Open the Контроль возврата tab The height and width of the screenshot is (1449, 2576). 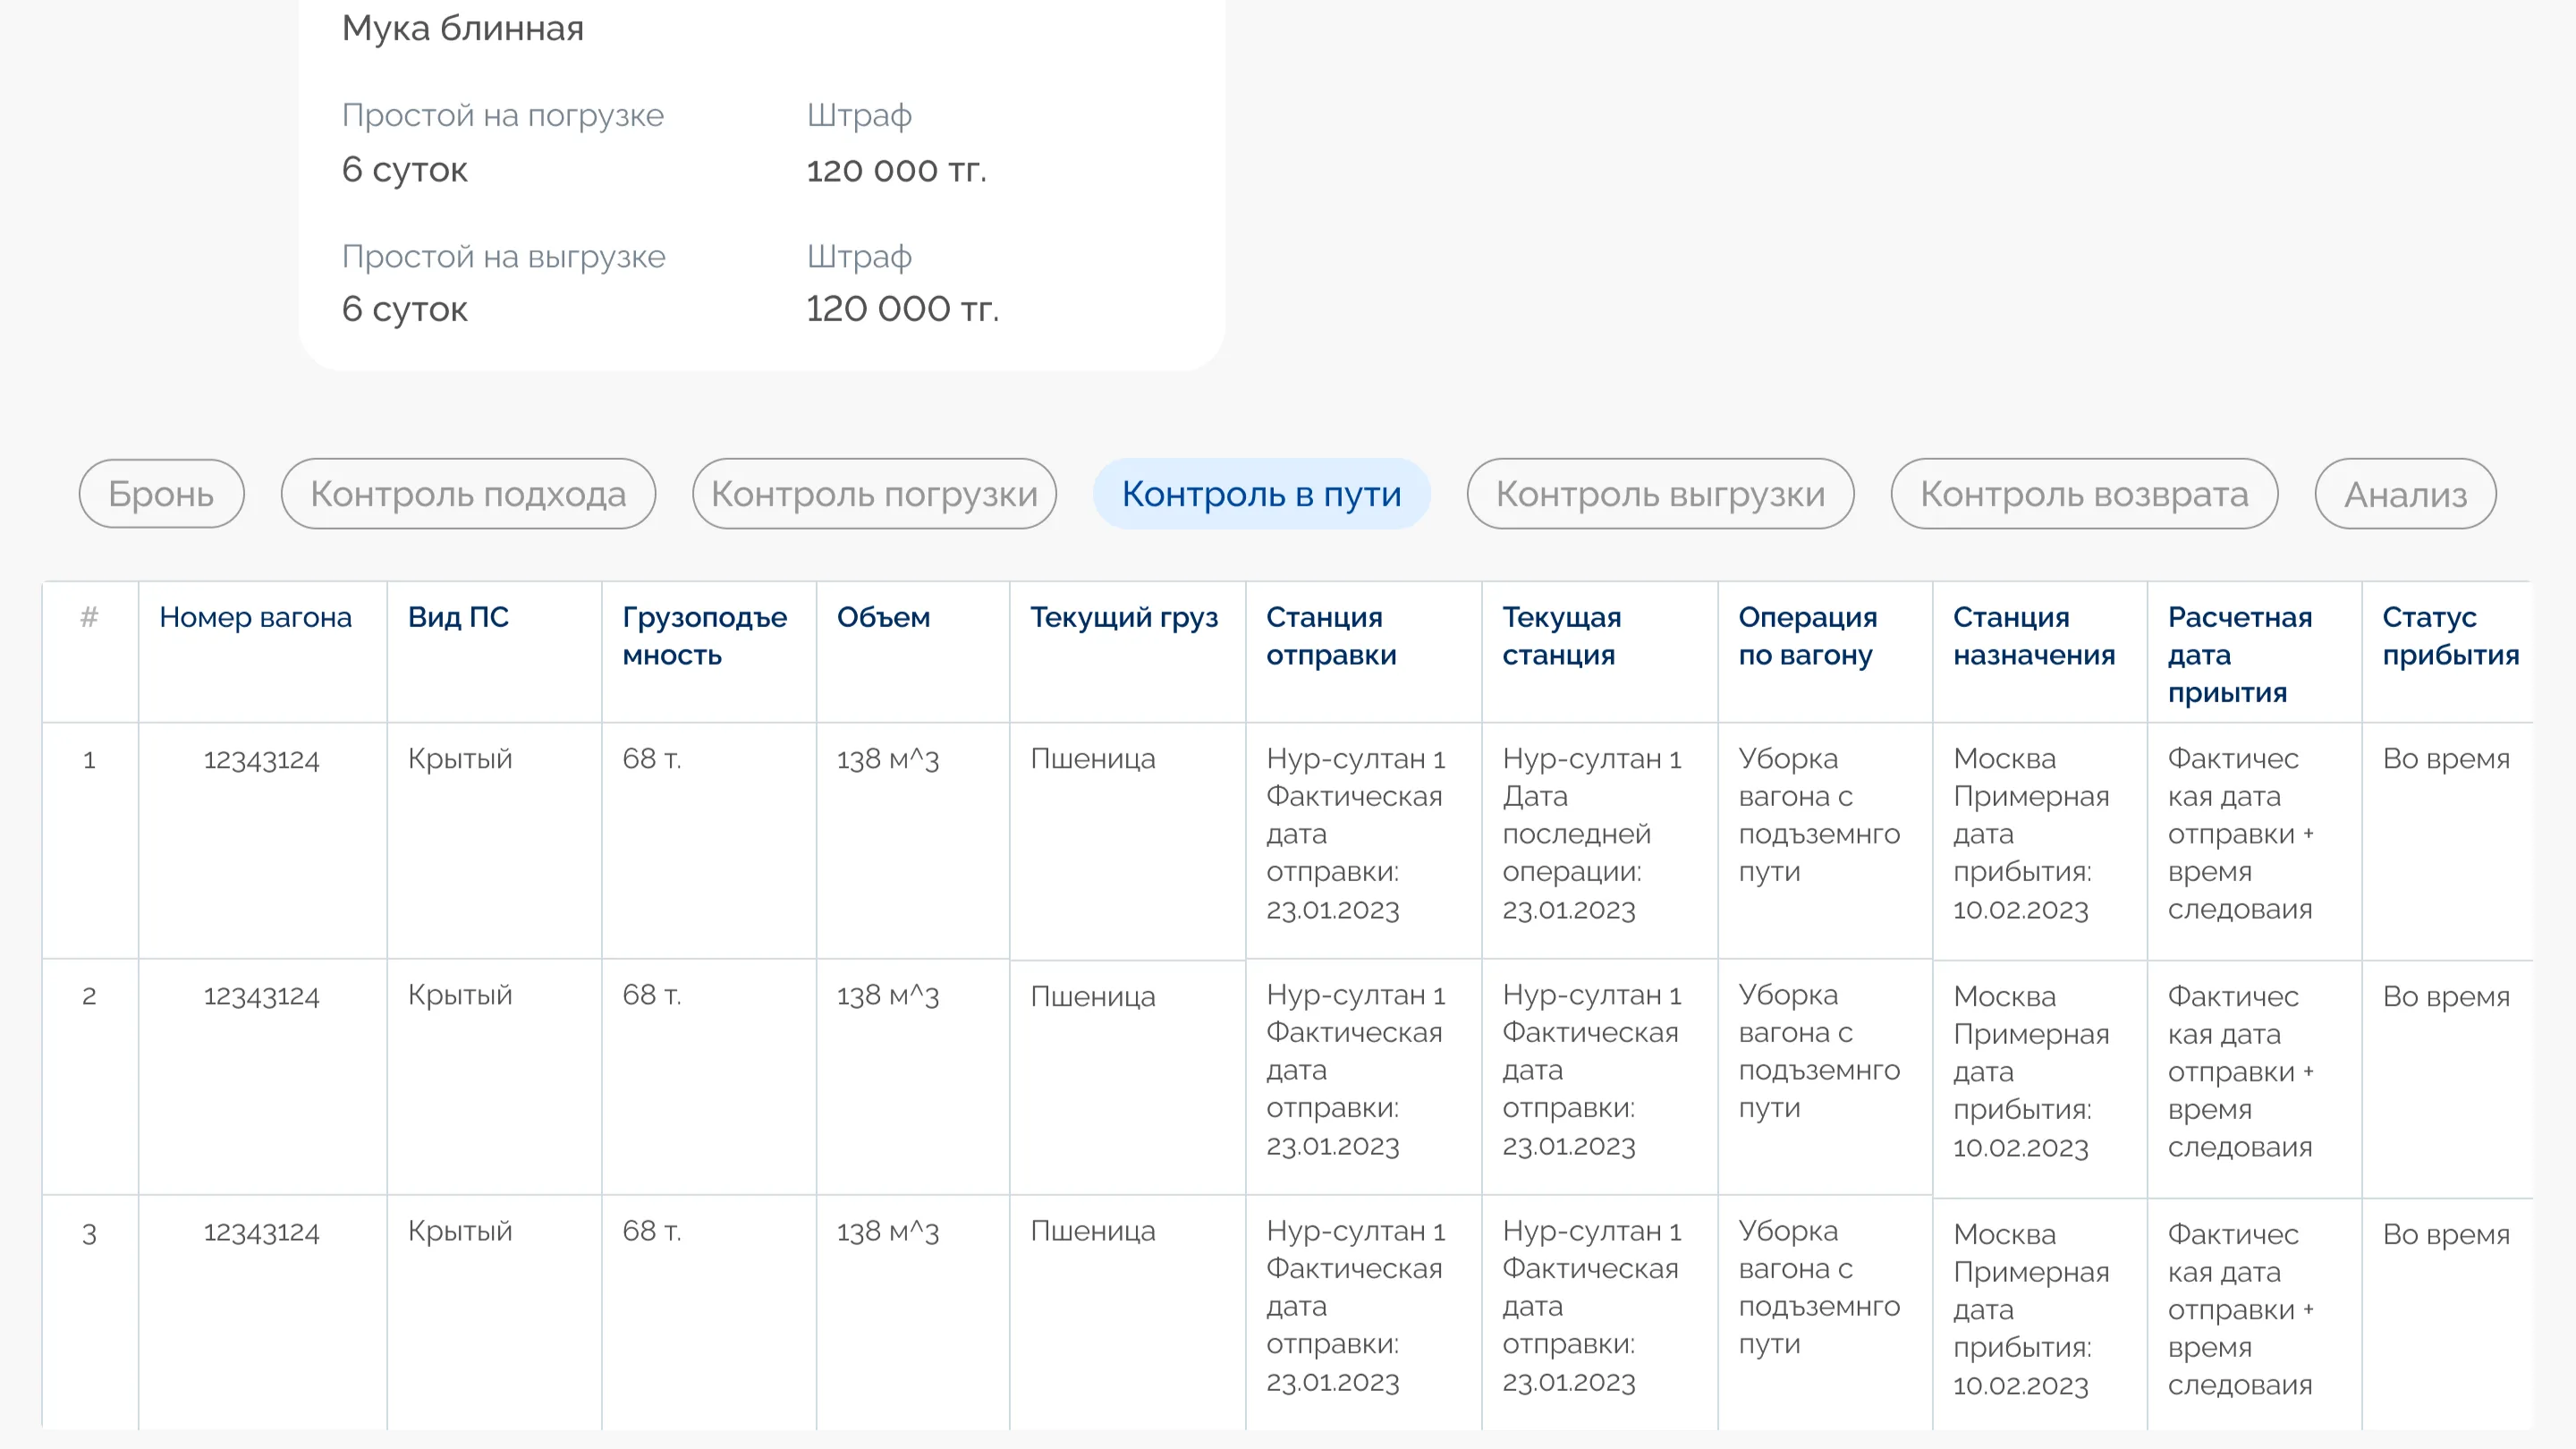click(2084, 494)
